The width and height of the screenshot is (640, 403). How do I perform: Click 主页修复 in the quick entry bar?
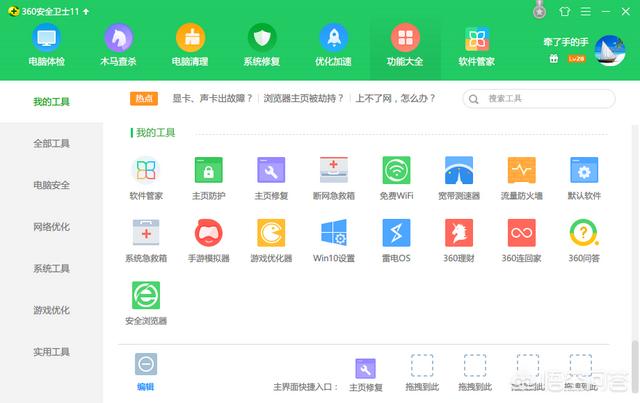pyautogui.click(x=366, y=375)
